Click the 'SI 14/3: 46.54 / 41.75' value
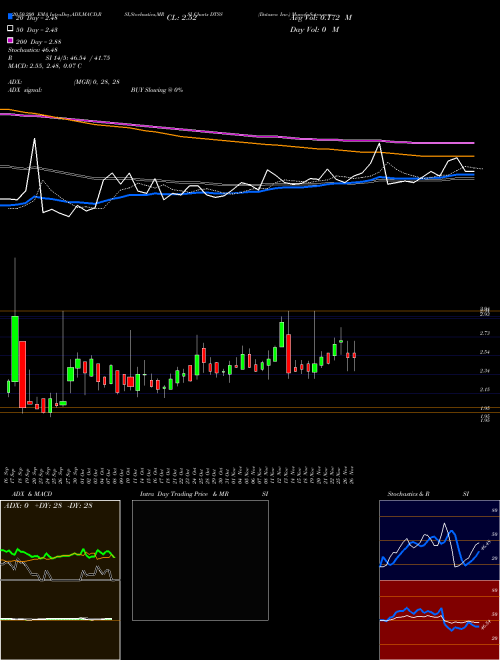This screenshot has width=500, height=660. point(78,58)
